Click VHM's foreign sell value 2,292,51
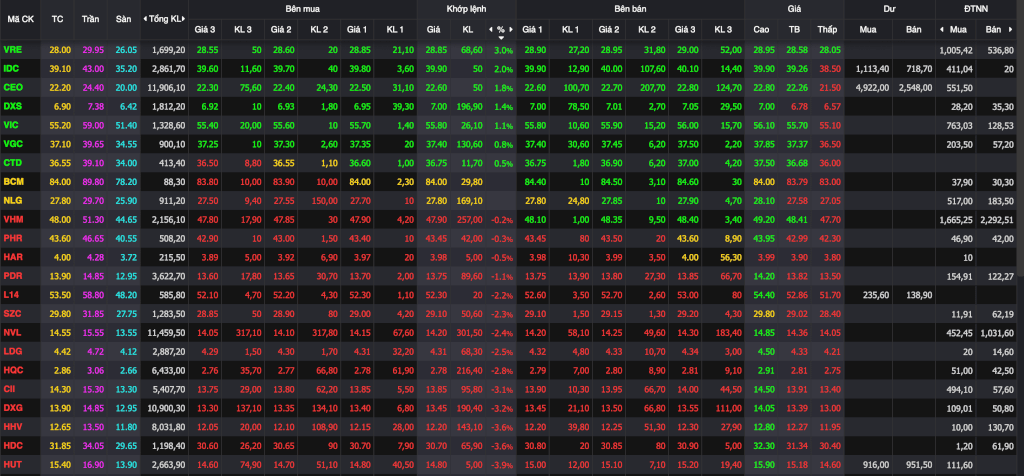Viewport: 1024px width, 476px height. [x=995, y=219]
